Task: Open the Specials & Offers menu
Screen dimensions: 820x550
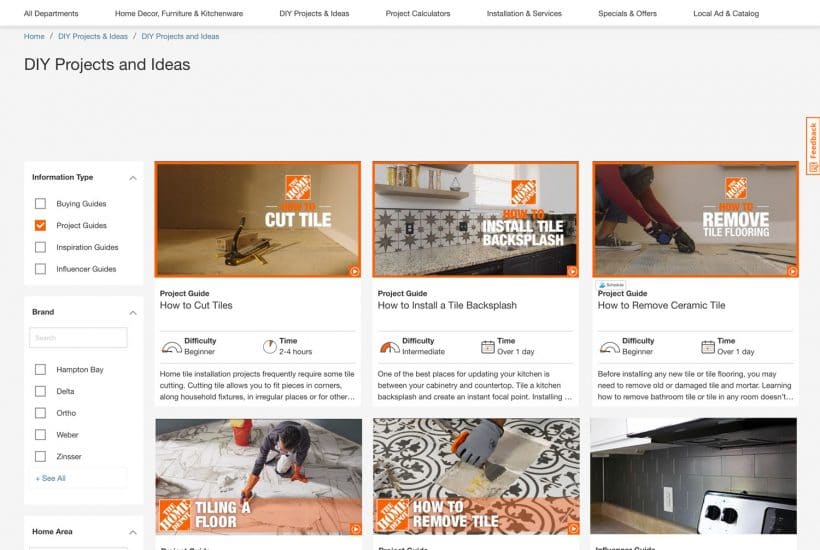Action: click(628, 14)
